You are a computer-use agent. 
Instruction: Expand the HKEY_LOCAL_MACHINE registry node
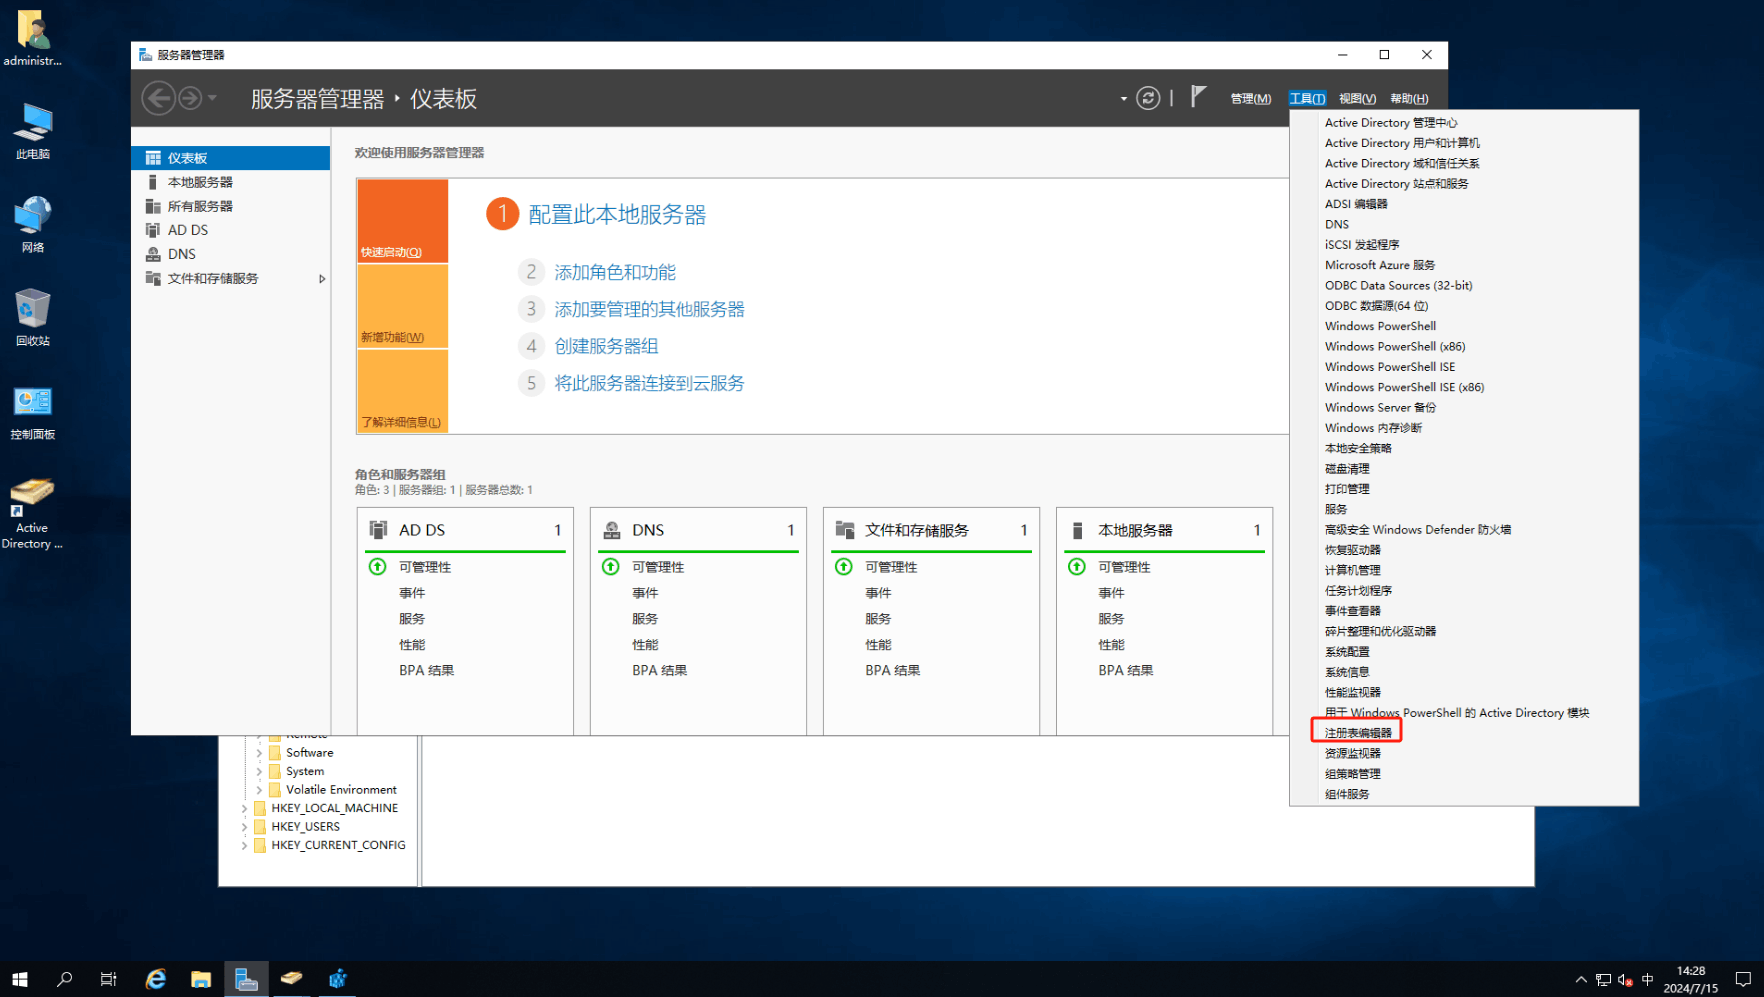pyautogui.click(x=245, y=807)
